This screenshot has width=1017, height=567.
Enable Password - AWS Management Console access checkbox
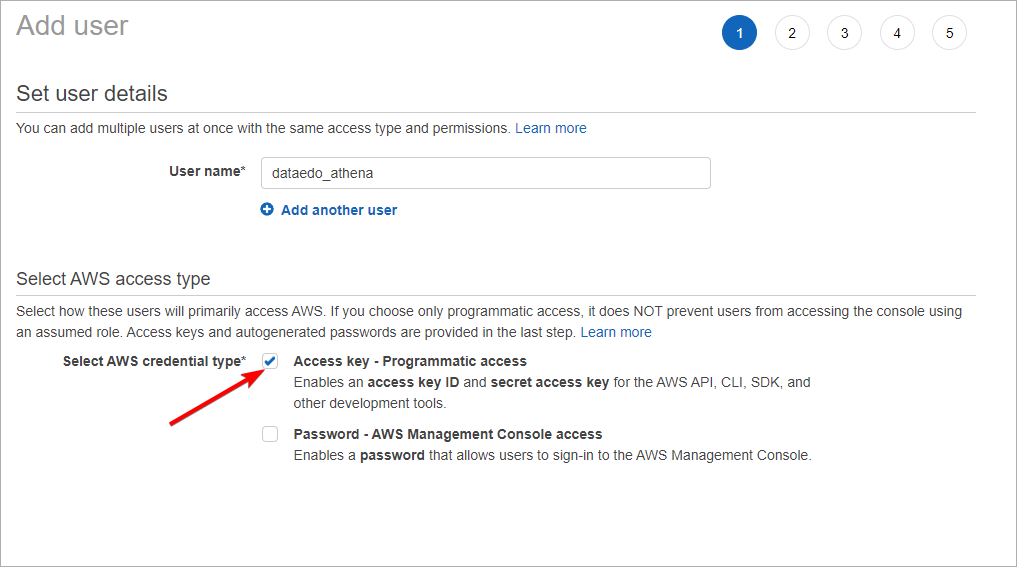(x=270, y=434)
